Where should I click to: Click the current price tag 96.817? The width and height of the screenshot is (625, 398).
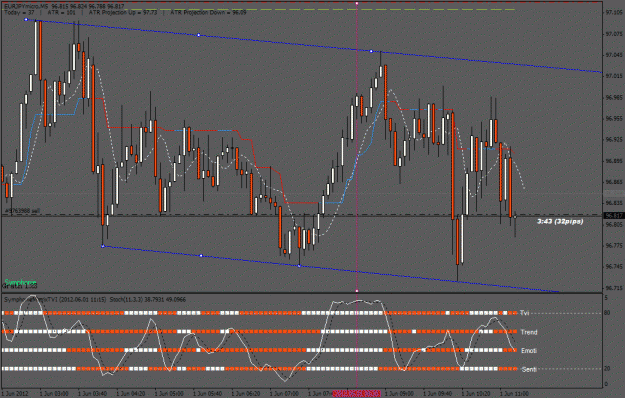tap(613, 216)
